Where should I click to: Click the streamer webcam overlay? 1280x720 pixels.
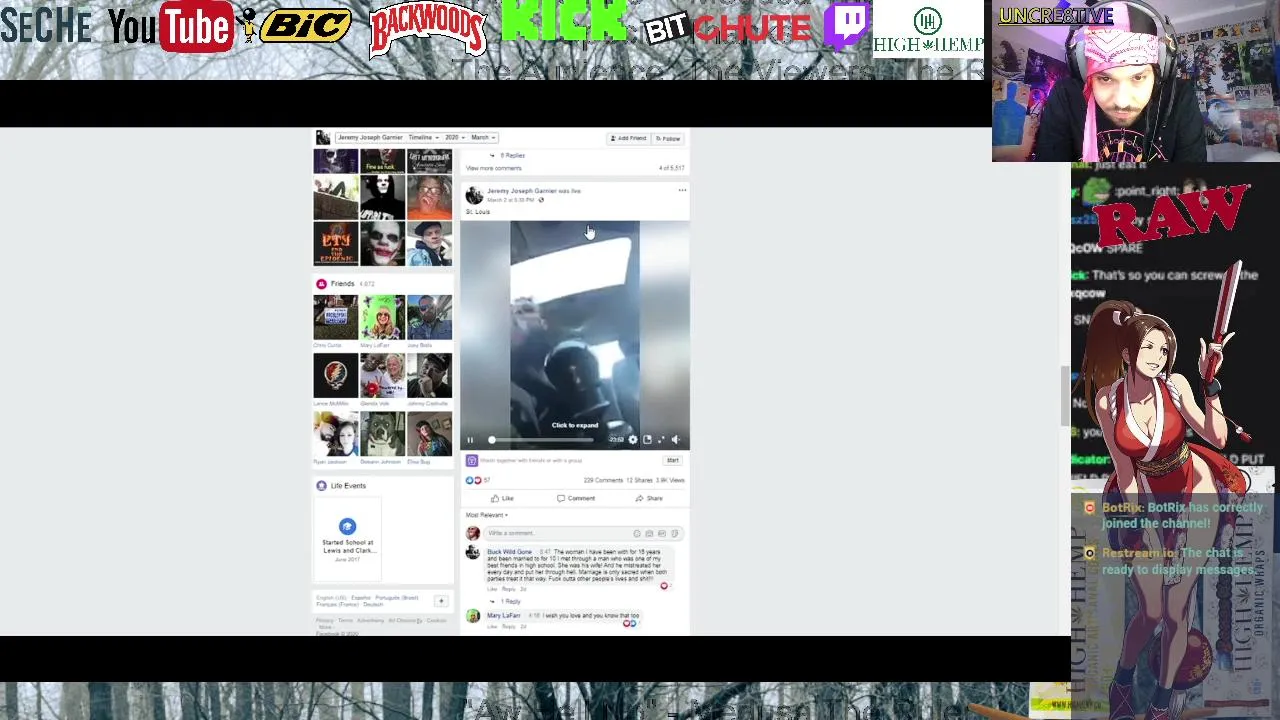[x=1135, y=81]
